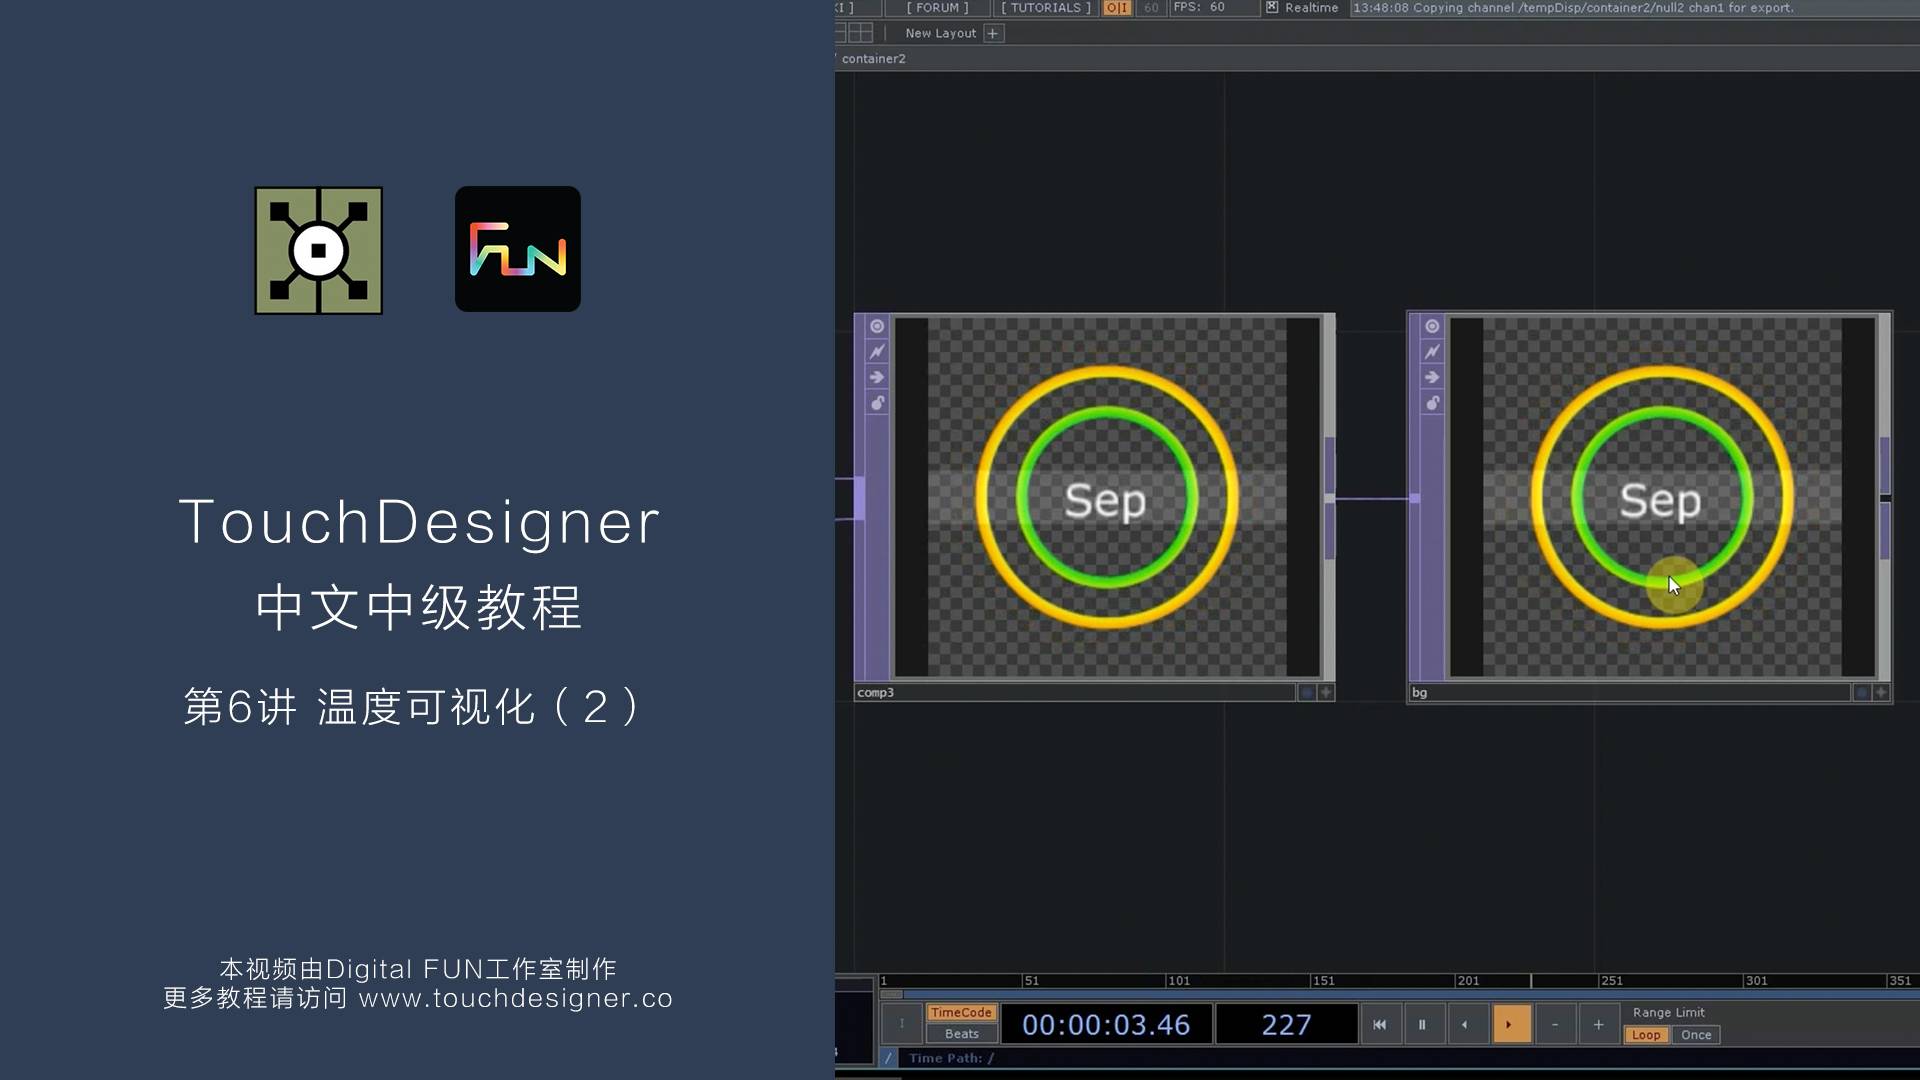Open the FORUM link in the top bar
Viewport: 1920px width, 1080px height.
937,8
